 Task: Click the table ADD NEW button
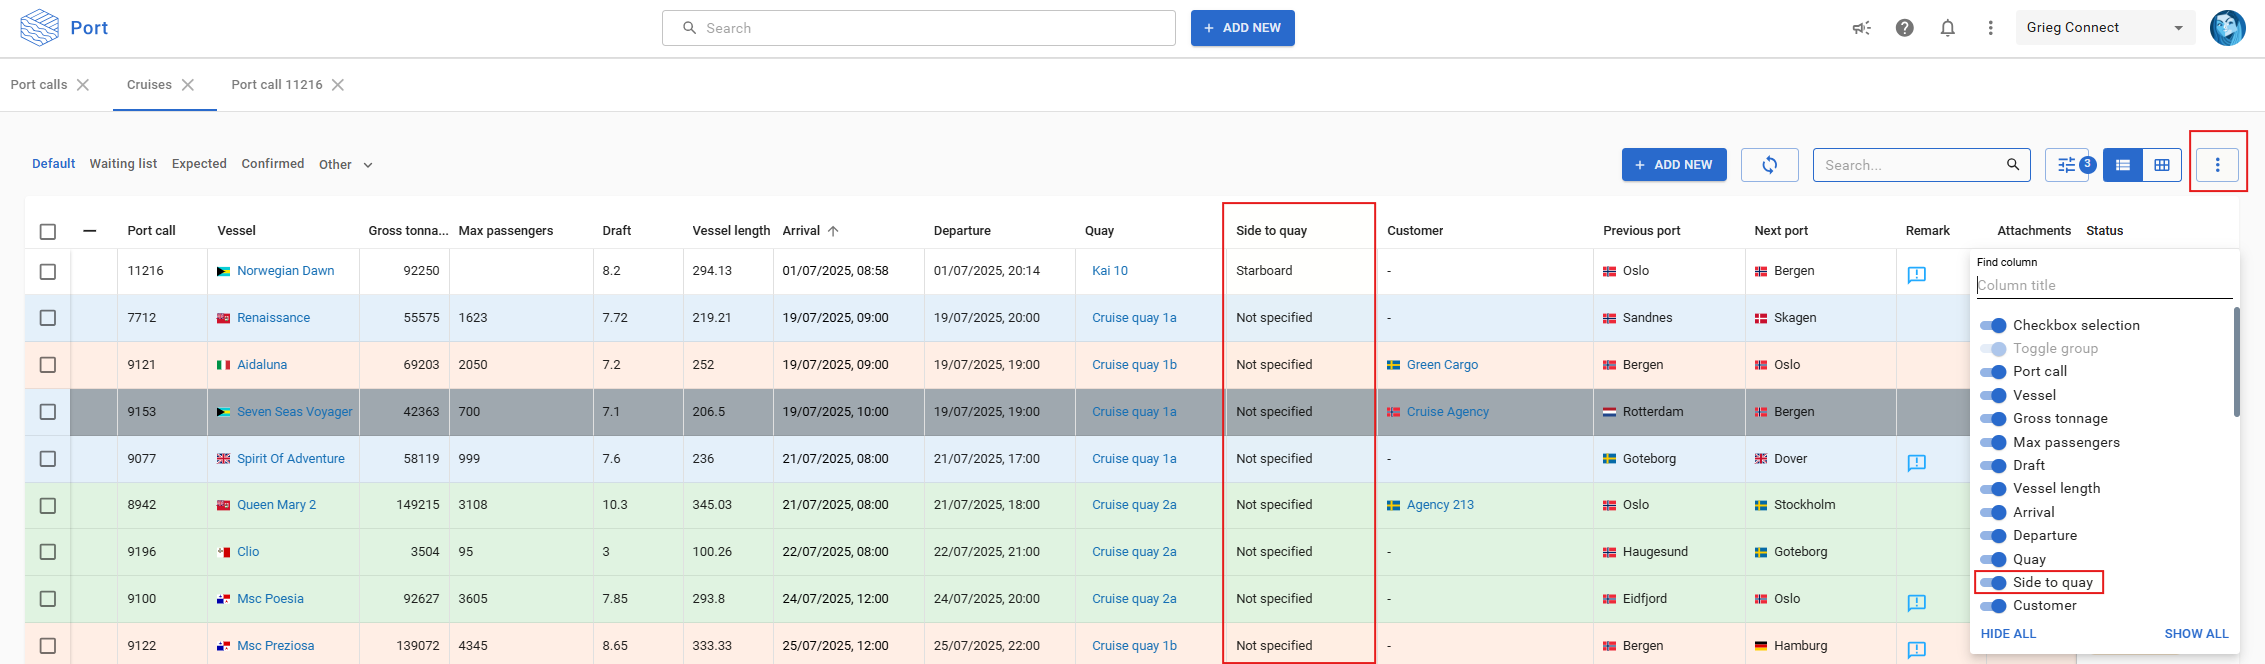click(1674, 165)
